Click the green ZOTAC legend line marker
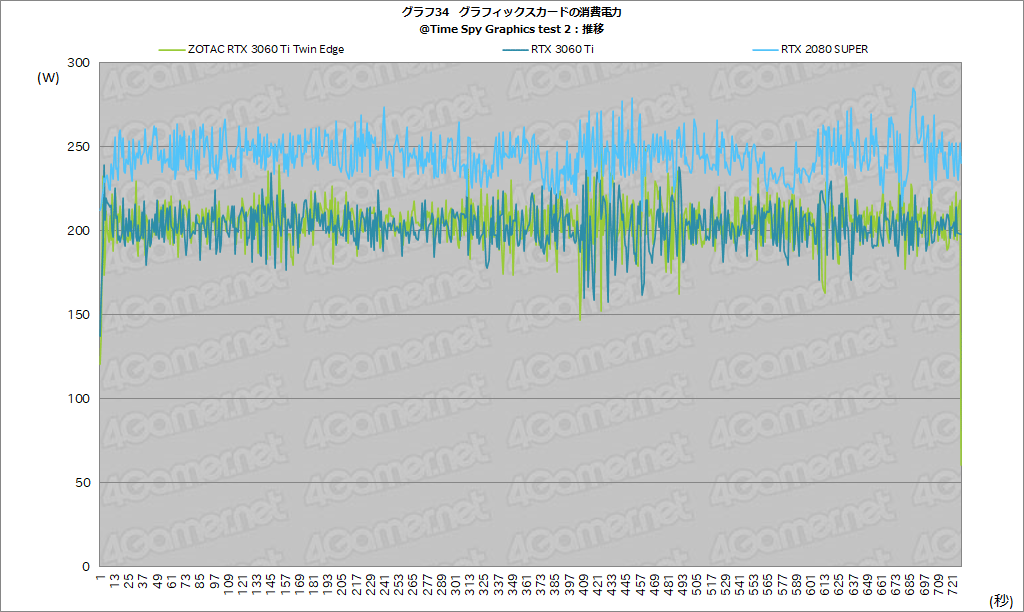This screenshot has height=612, width=1024. pyautogui.click(x=172, y=50)
